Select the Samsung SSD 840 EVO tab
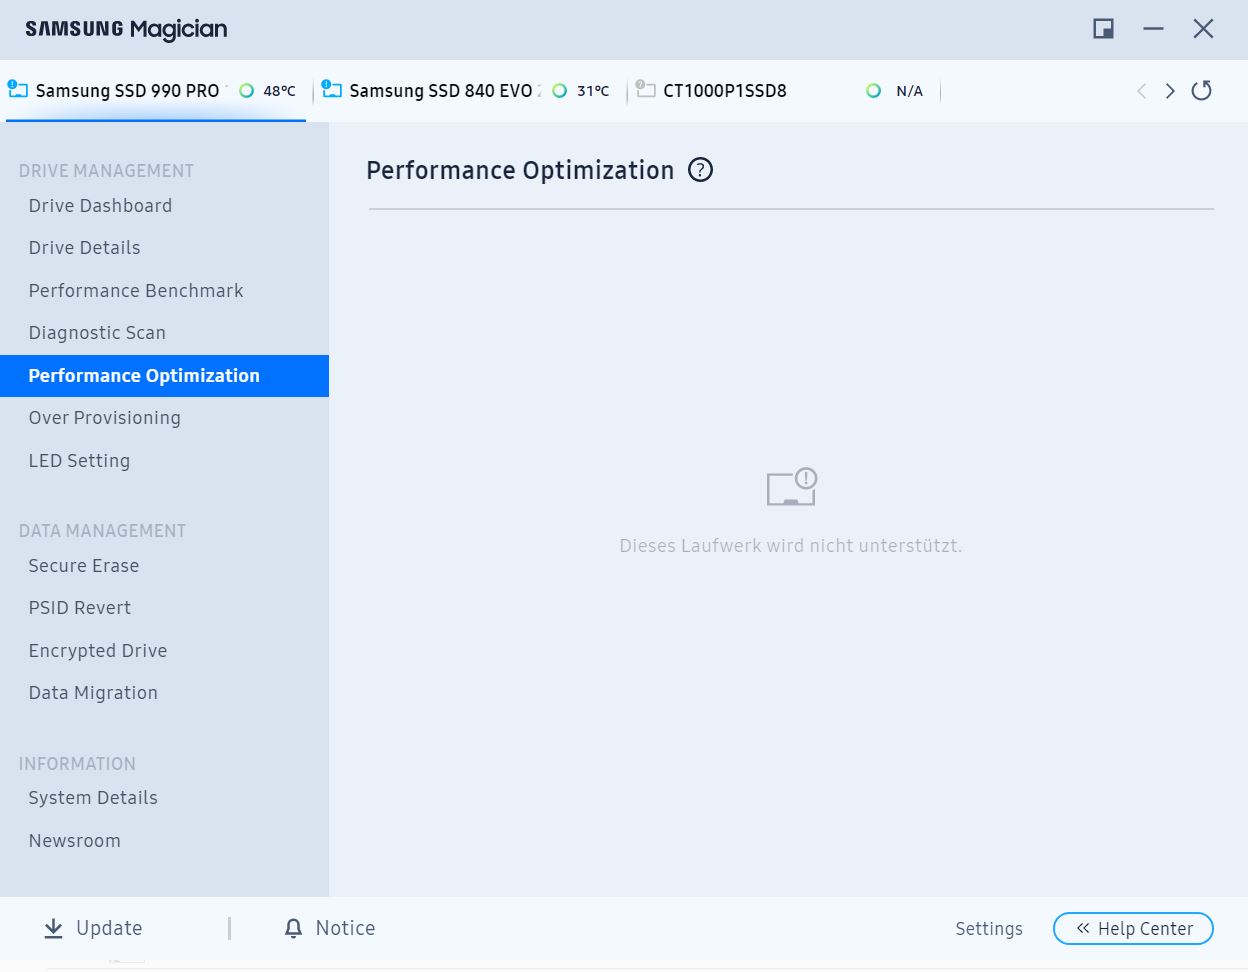 pos(470,91)
